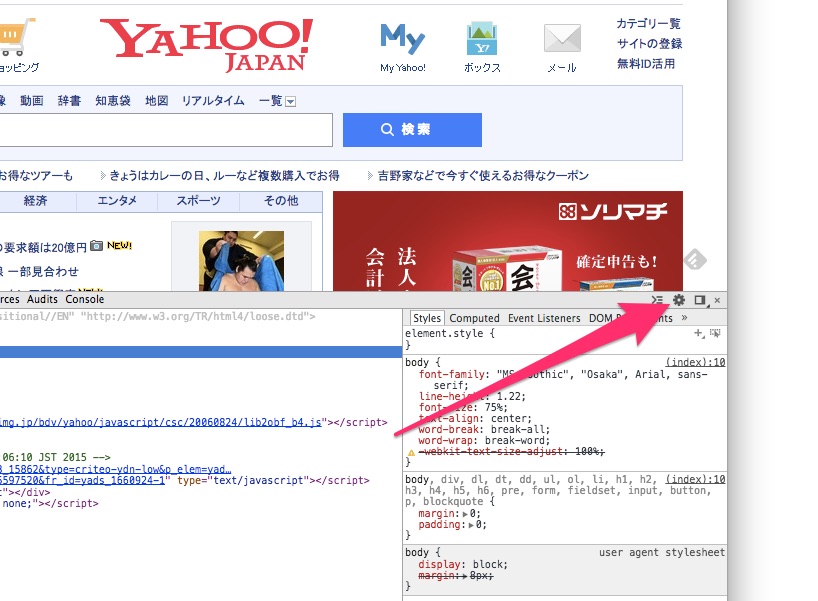
Task: Switch to the Computed tab
Action: pyautogui.click(x=474, y=318)
